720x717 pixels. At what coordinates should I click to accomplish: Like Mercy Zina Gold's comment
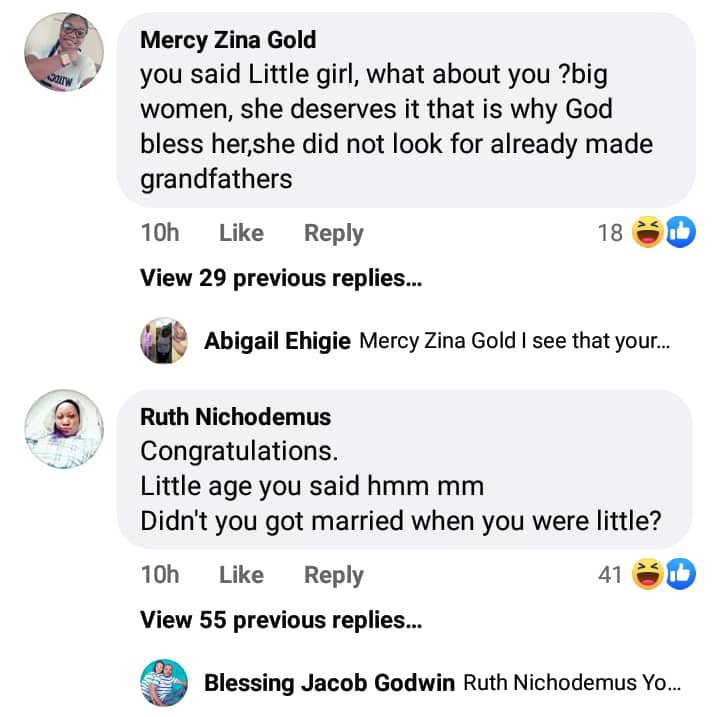pos(241,234)
